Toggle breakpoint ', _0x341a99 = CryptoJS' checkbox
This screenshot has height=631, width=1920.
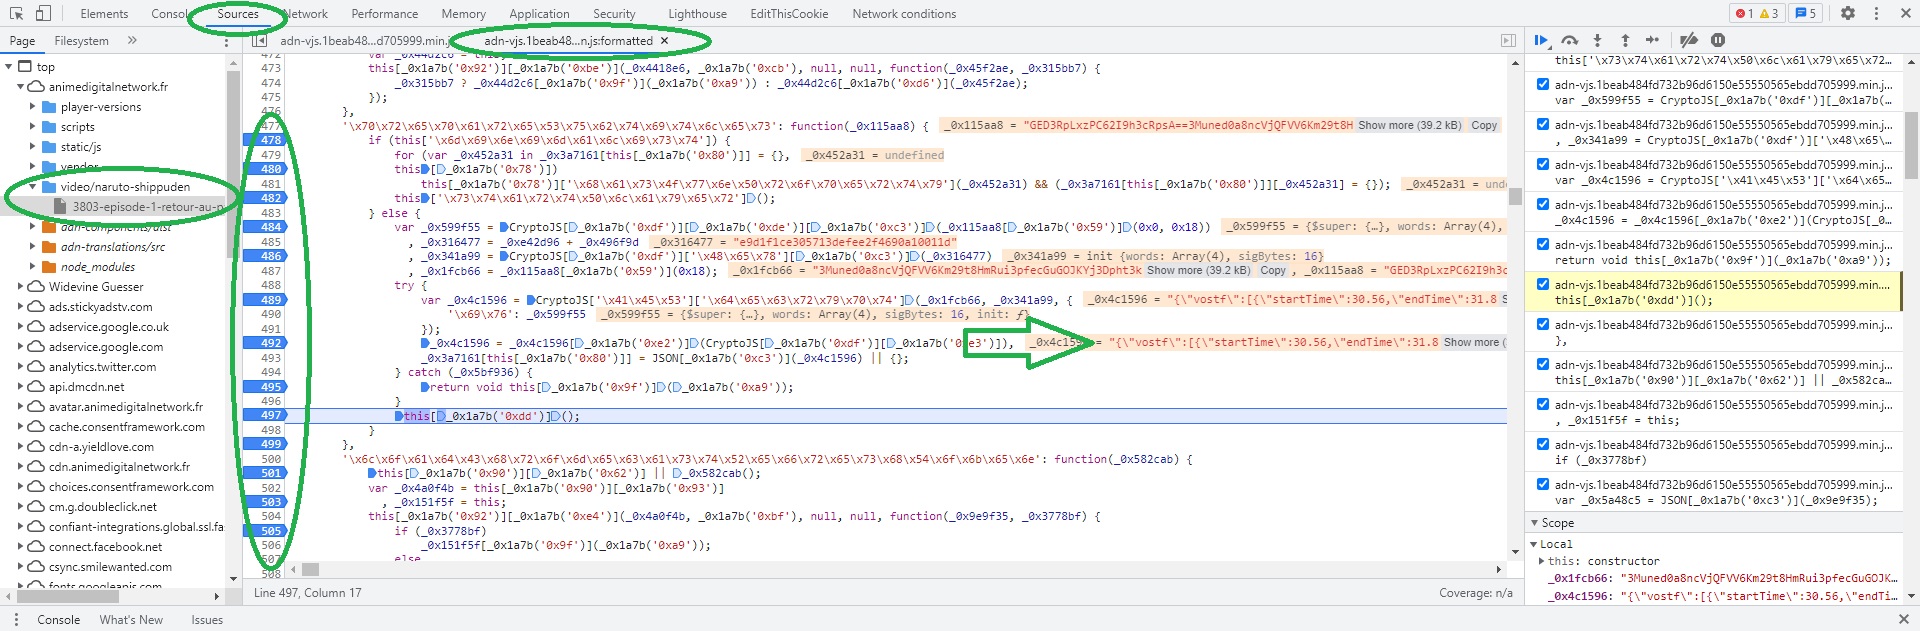[1543, 124]
